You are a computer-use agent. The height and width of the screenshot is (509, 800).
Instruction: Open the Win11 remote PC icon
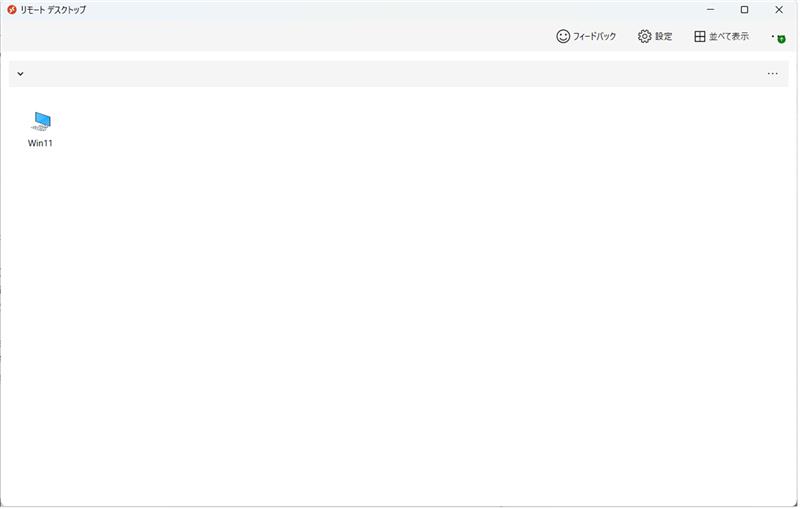click(41, 121)
